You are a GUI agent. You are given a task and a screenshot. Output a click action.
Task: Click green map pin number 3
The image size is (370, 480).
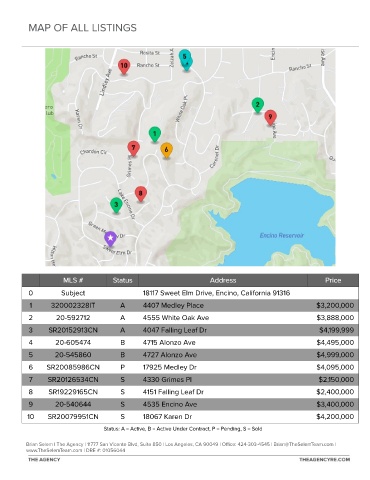pos(116,205)
